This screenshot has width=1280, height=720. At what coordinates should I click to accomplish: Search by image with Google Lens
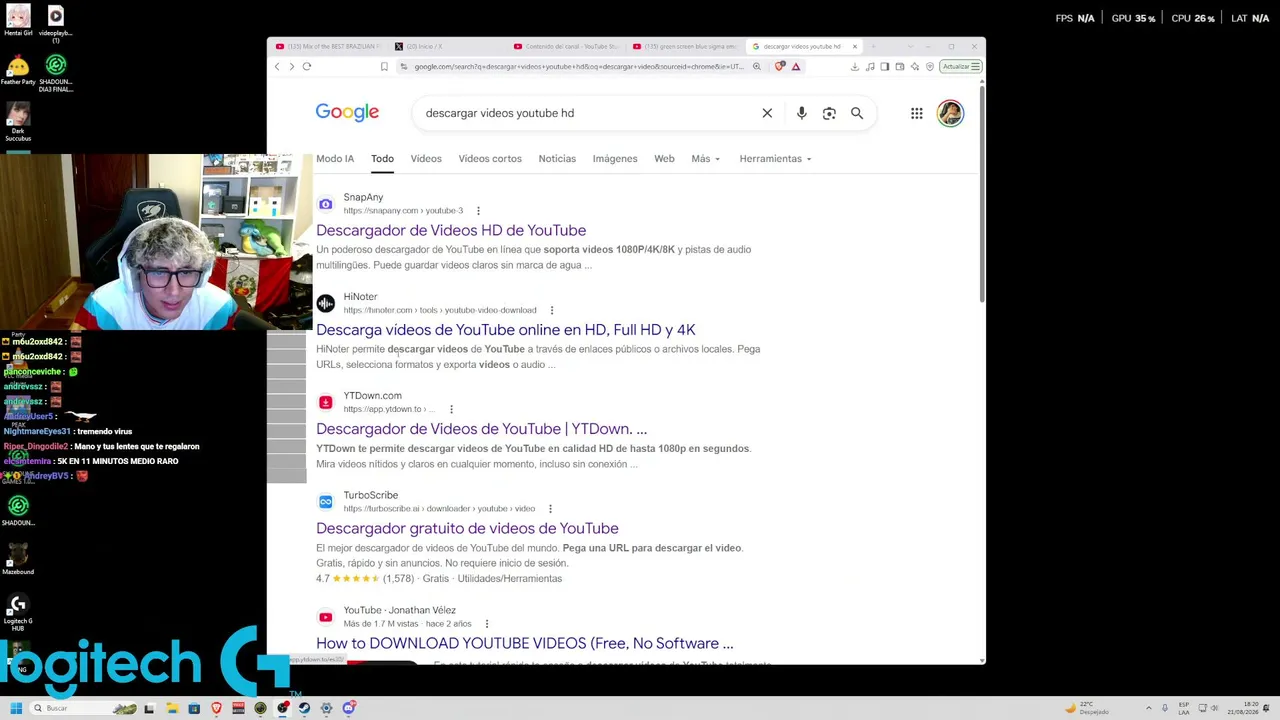pos(829,113)
